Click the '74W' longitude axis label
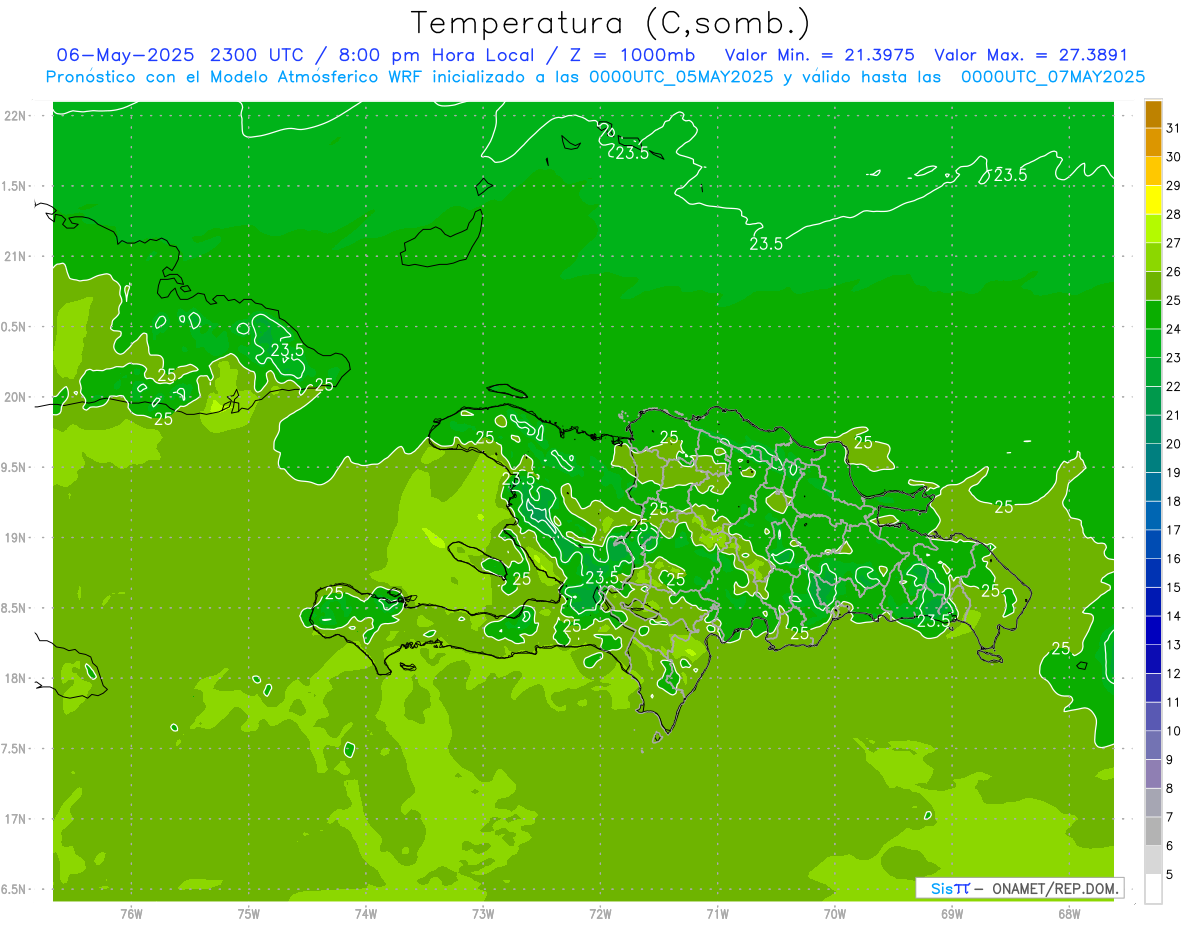 coord(366,914)
